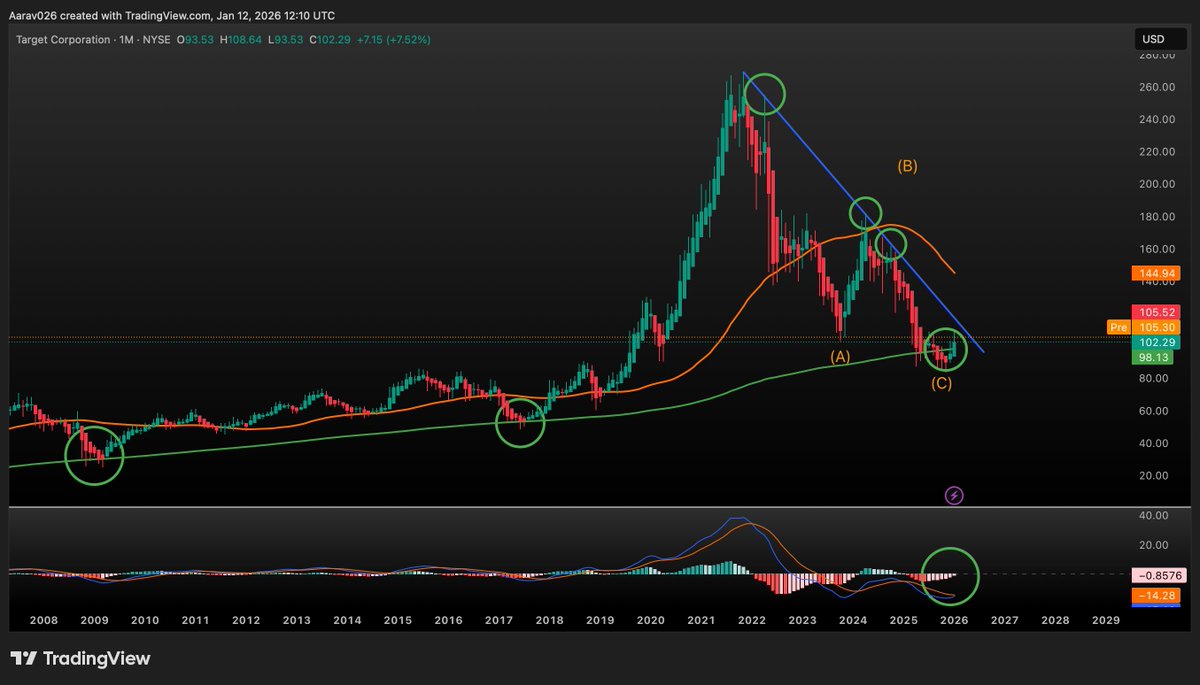Click the Aarav026 TradingView attribution text
This screenshot has width=1200, height=685.
171,15
